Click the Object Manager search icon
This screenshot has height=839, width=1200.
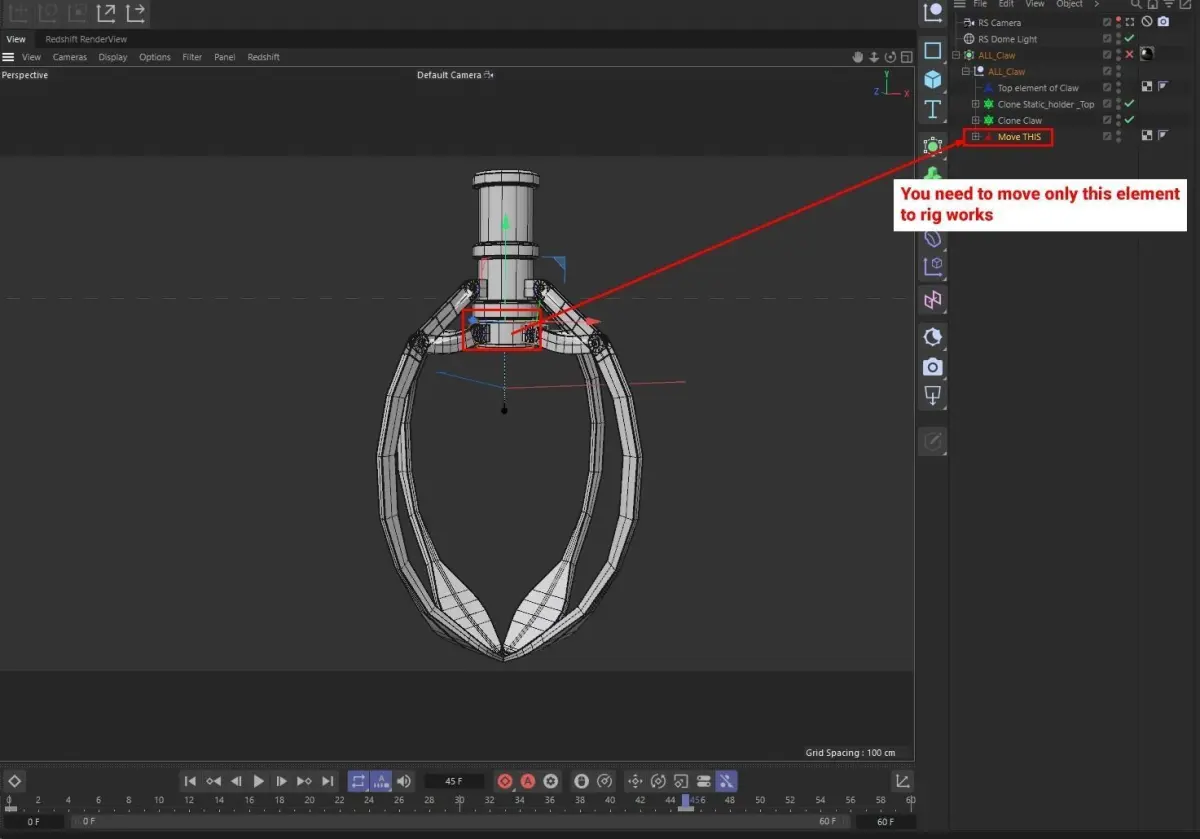pyautogui.click(x=1135, y=4)
